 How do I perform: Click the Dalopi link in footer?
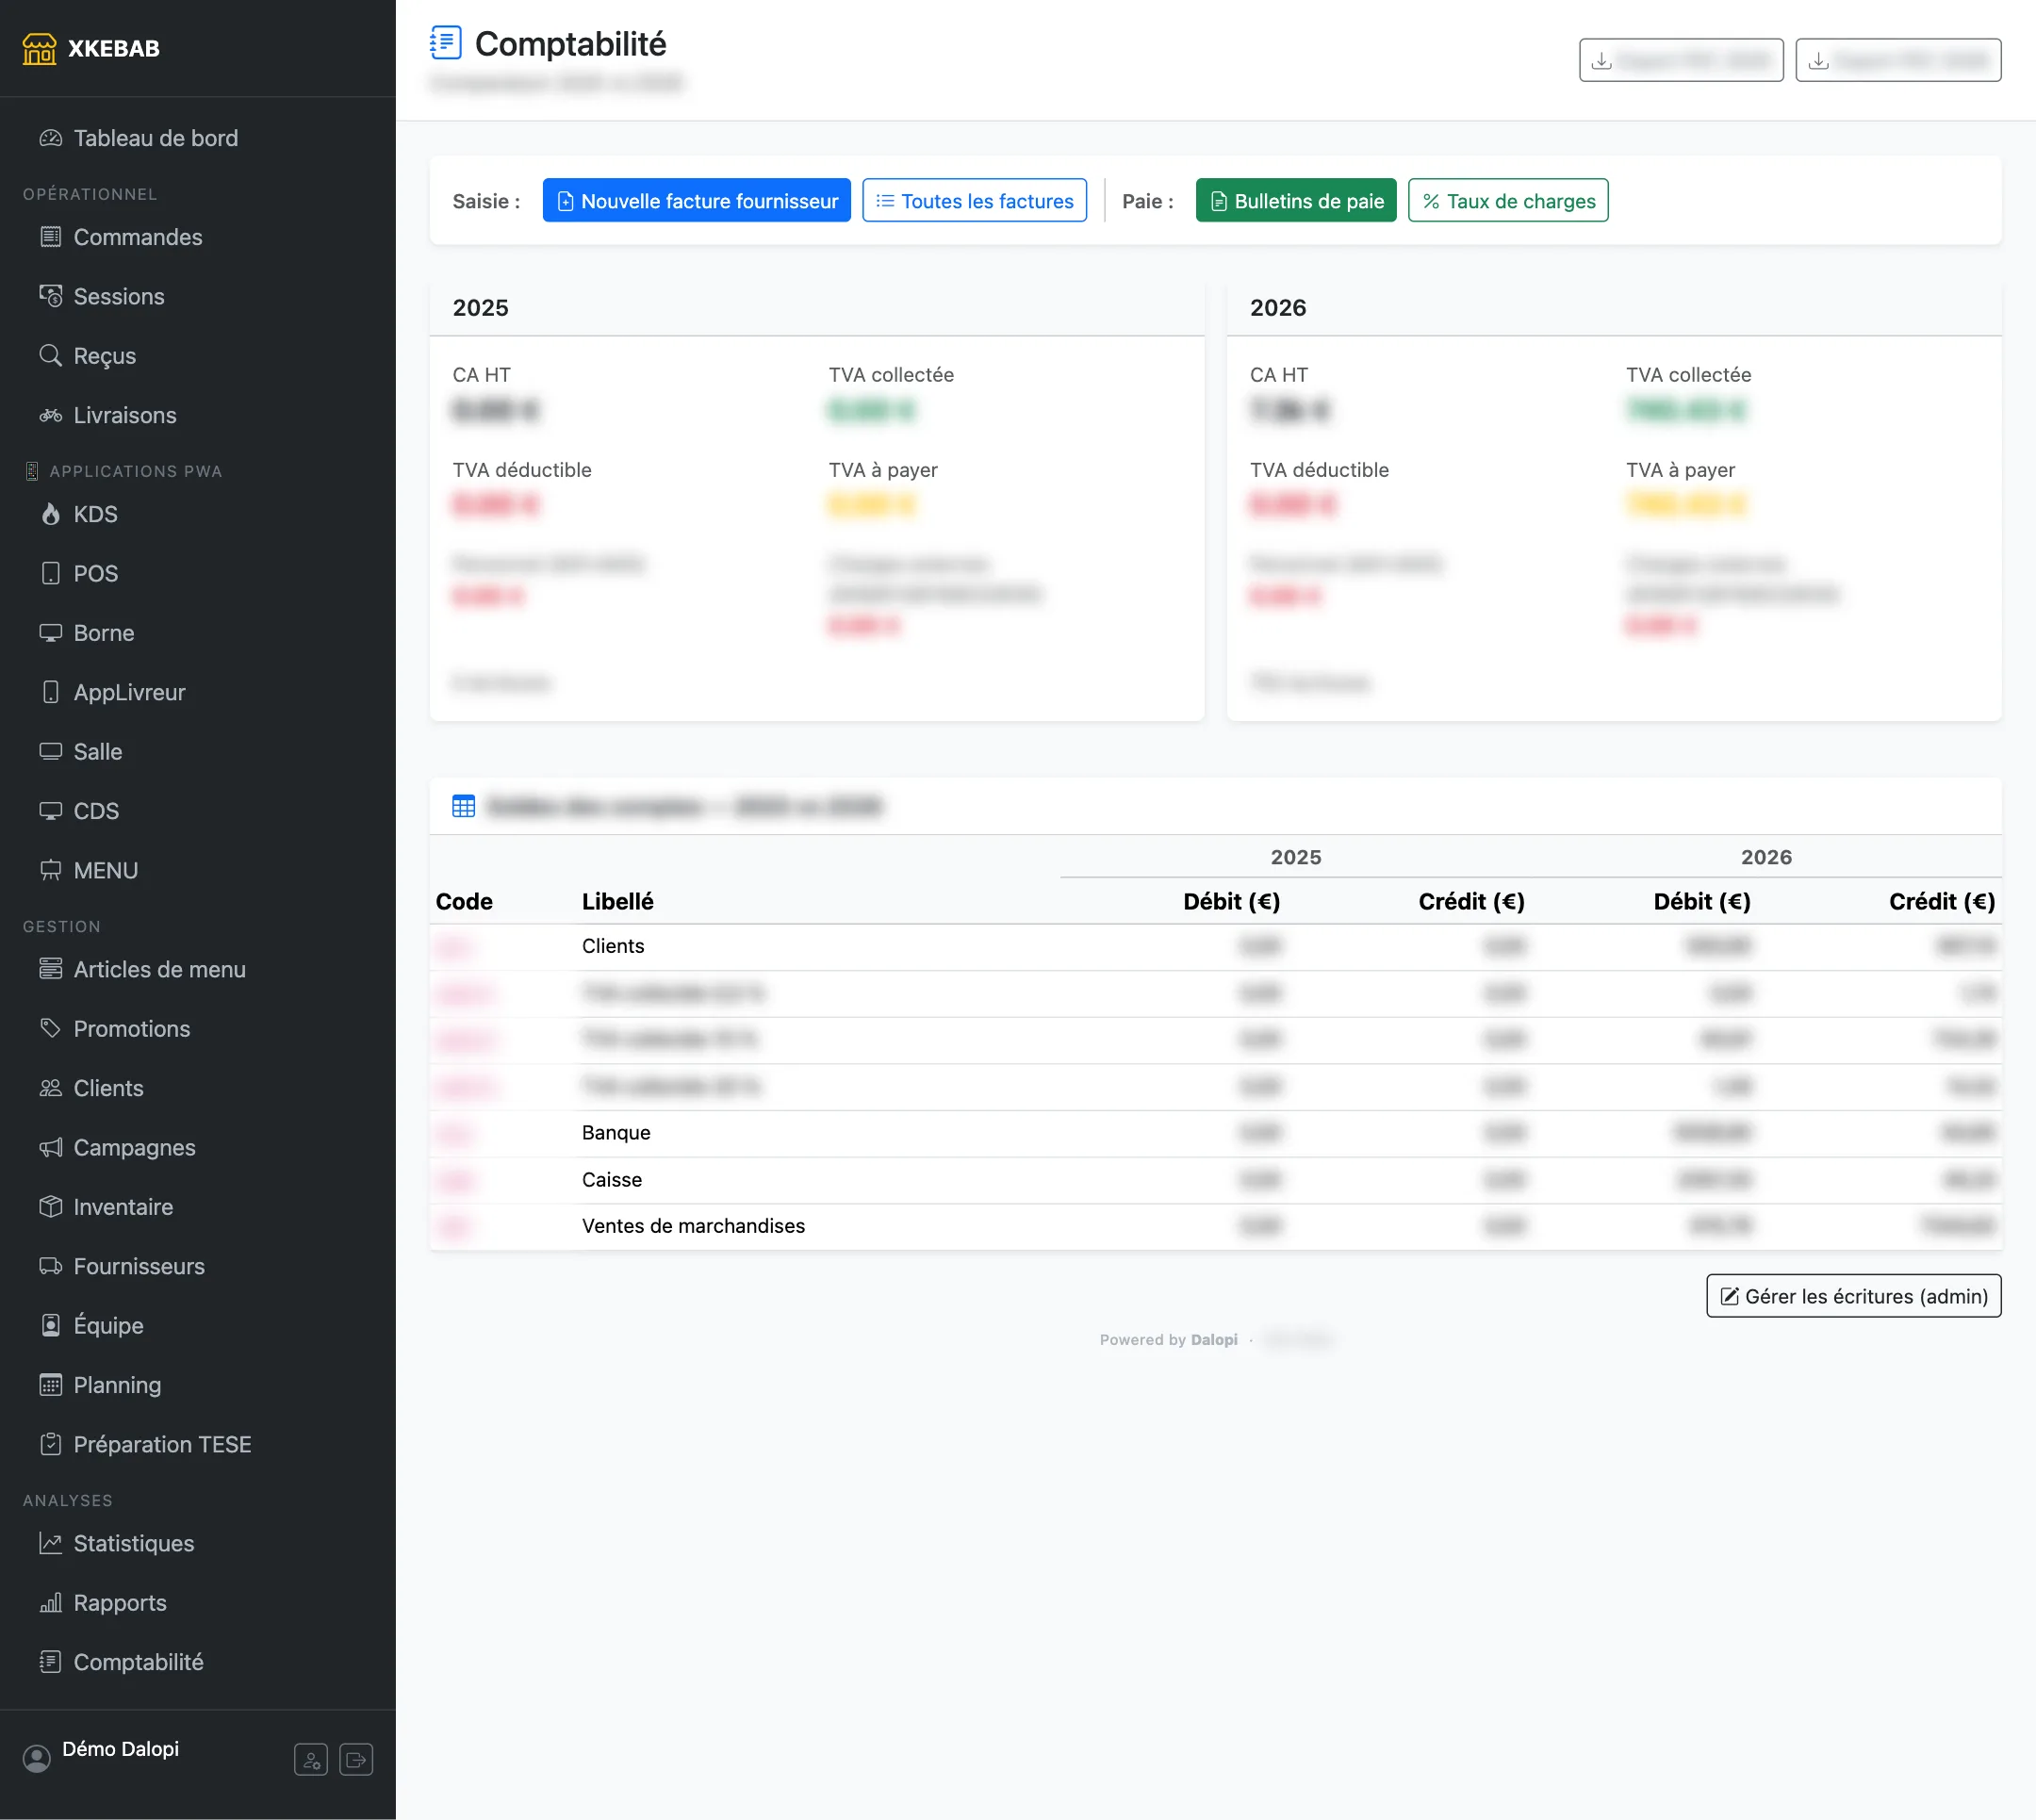pyautogui.click(x=1214, y=1340)
